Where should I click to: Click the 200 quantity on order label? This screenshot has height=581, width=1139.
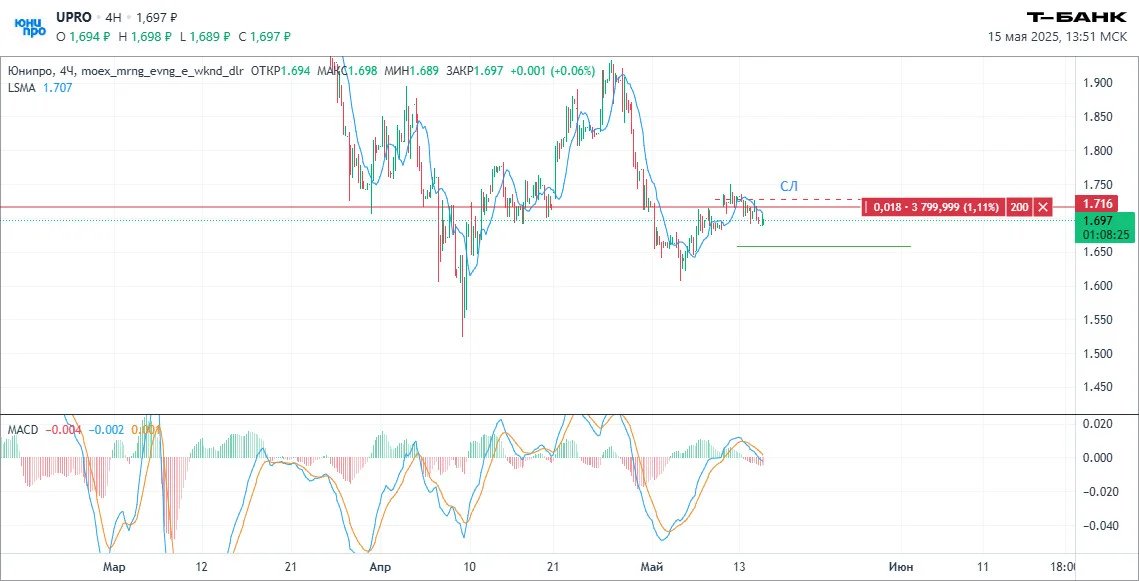[x=1019, y=207]
